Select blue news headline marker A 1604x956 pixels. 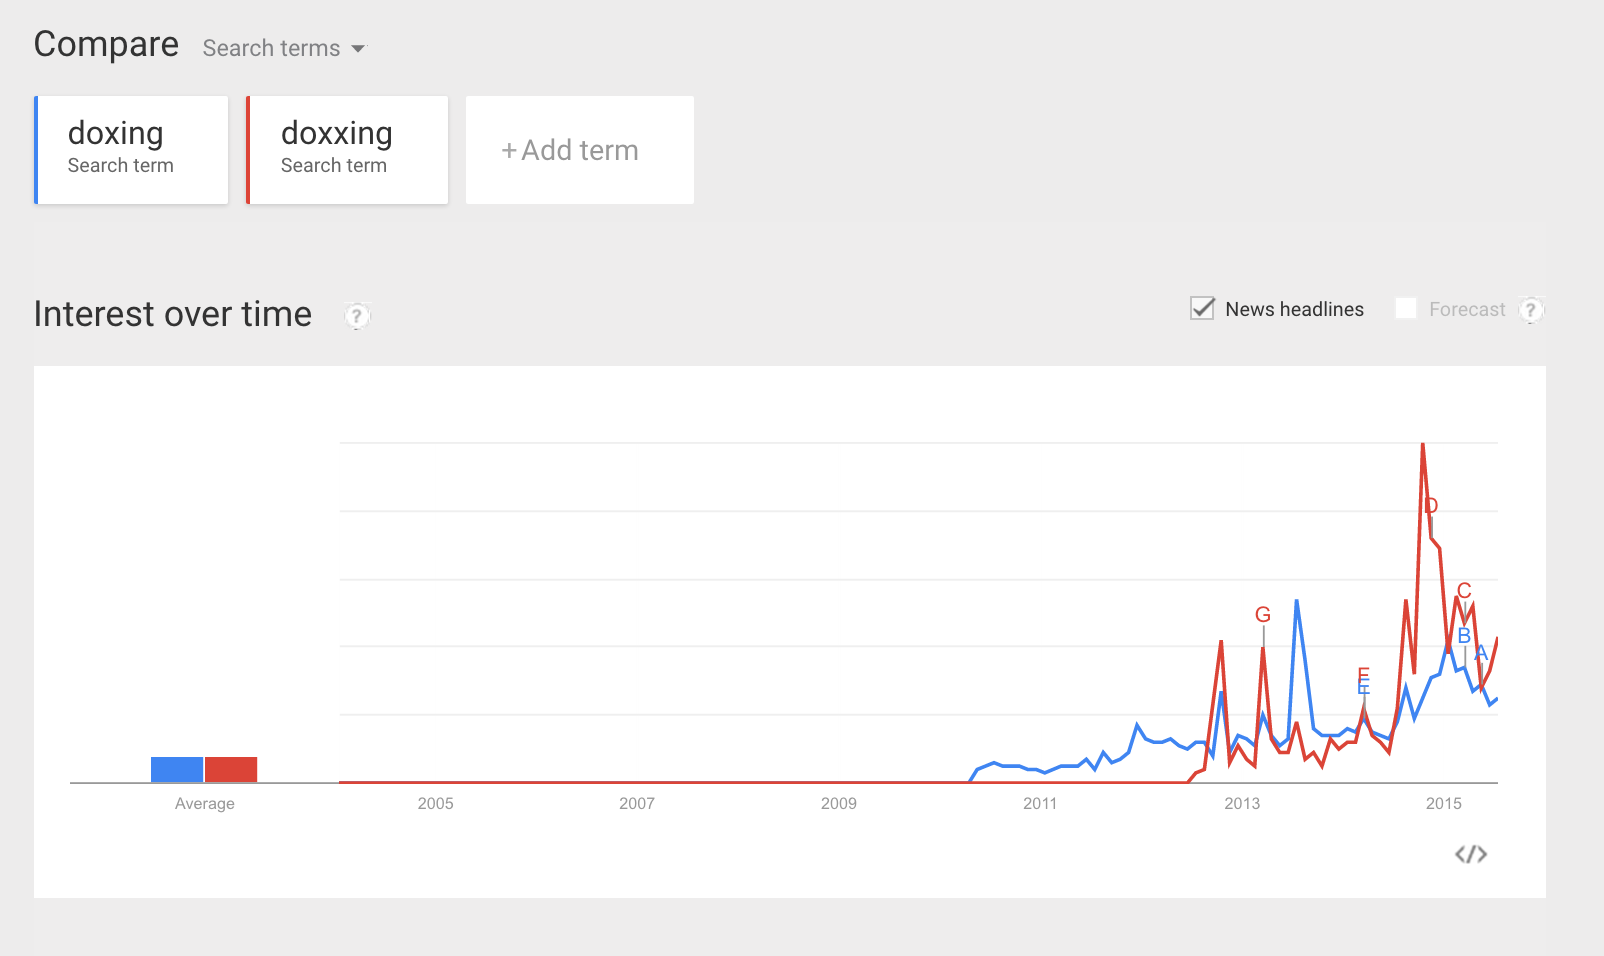point(1481,654)
